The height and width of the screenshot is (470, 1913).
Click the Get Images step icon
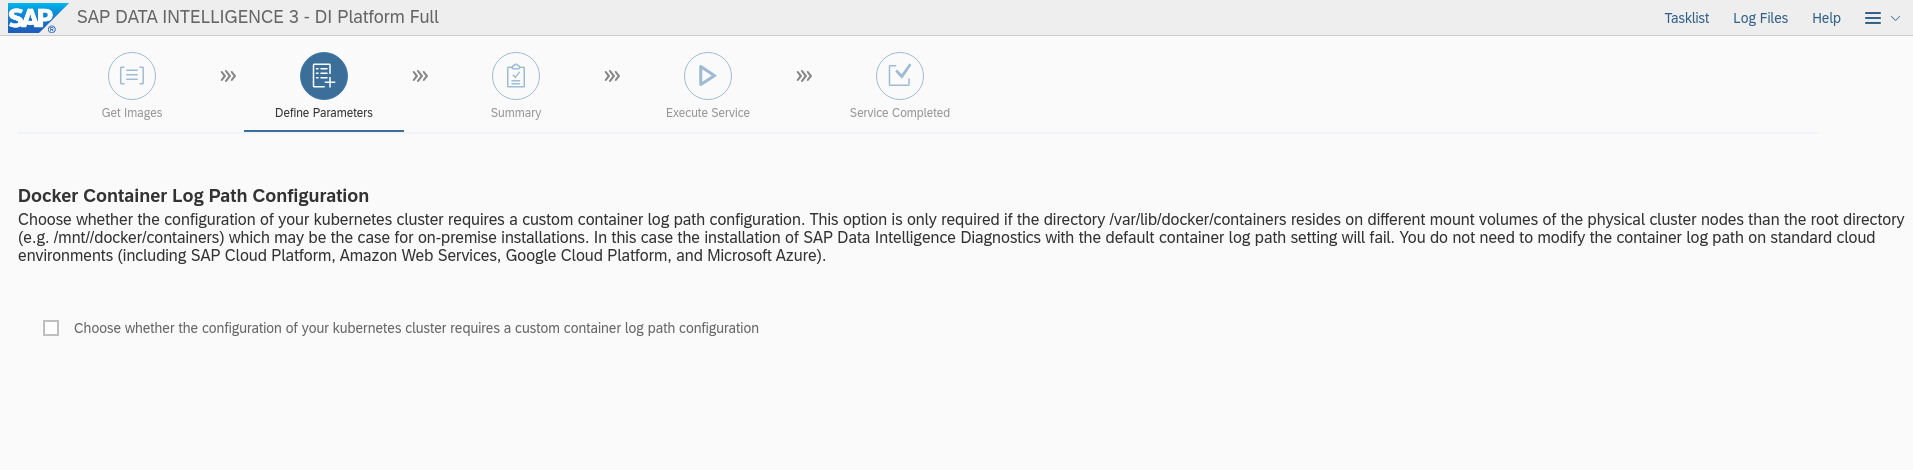(x=132, y=76)
